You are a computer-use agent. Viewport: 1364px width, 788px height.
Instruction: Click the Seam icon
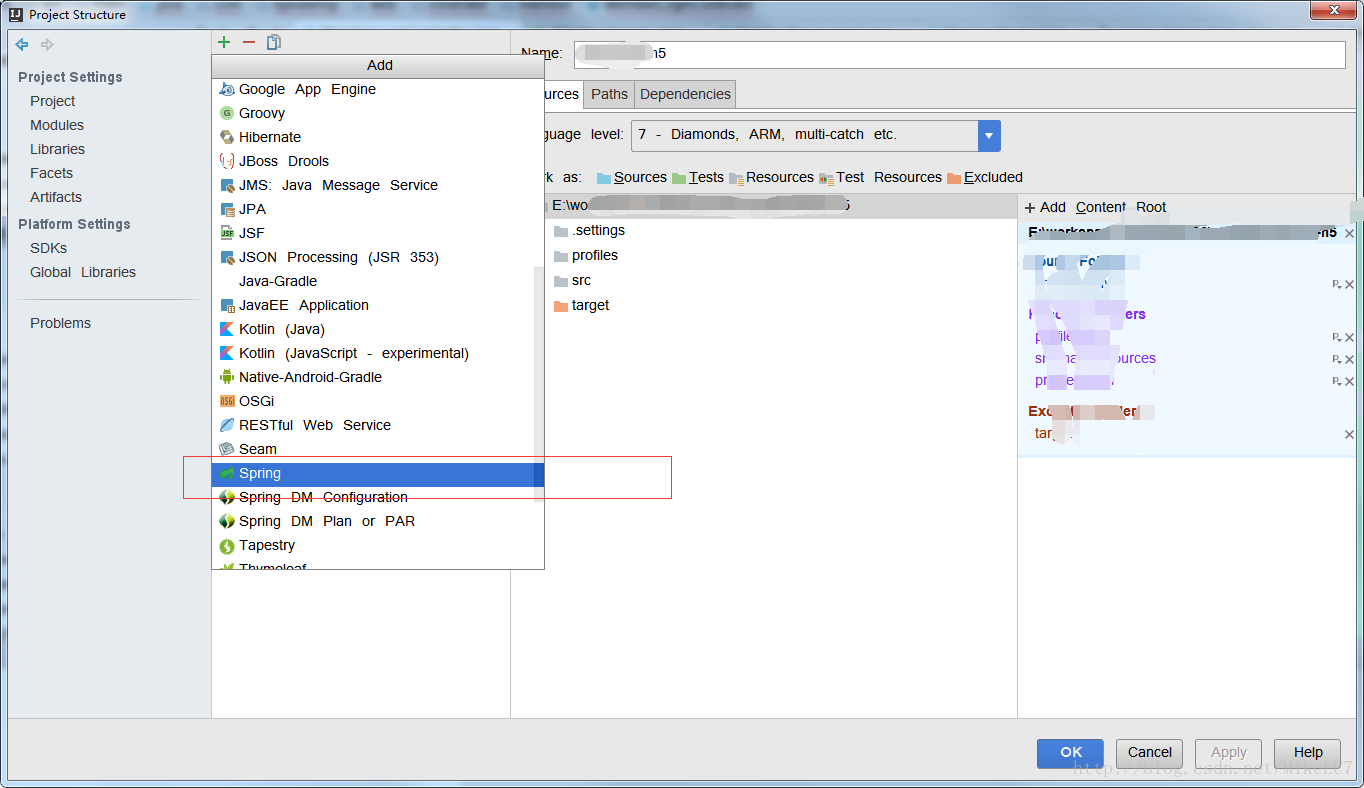coord(227,449)
